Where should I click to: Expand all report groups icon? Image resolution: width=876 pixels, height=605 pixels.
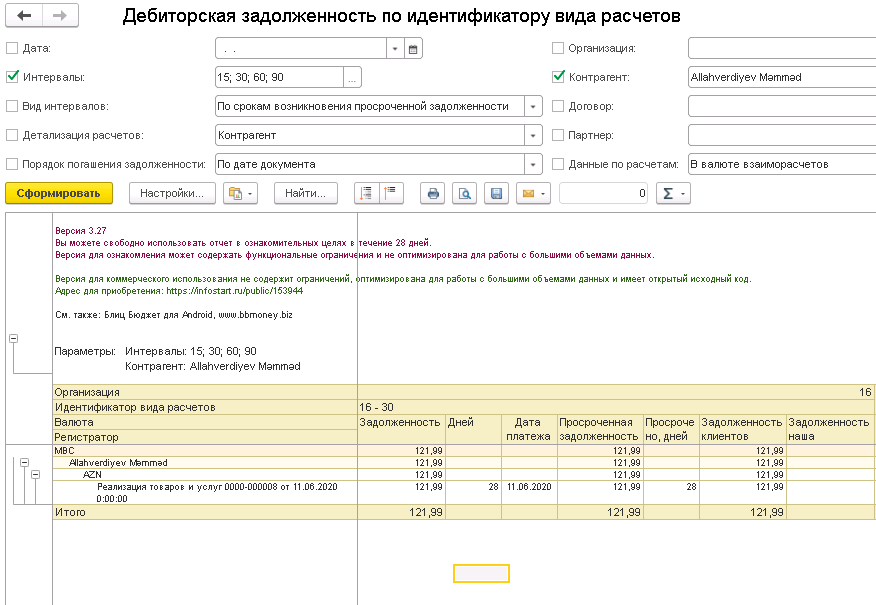366,193
